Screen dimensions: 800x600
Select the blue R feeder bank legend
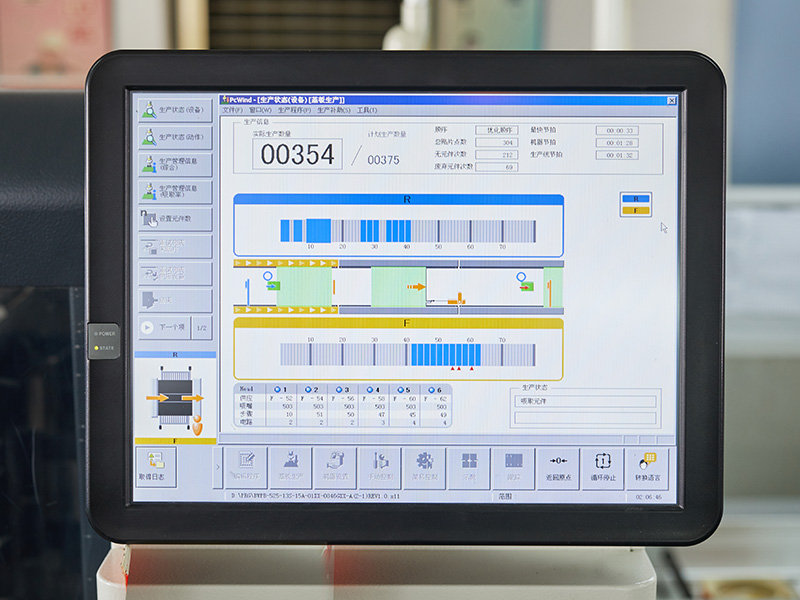(x=636, y=198)
